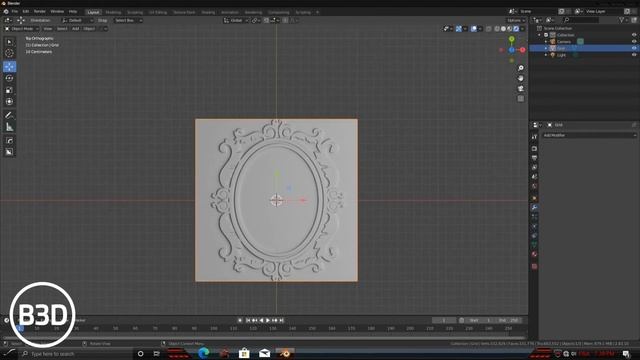Image resolution: width=640 pixels, height=360 pixels.
Task: Activate the Rotate tool
Action: pyautogui.click(x=9, y=78)
